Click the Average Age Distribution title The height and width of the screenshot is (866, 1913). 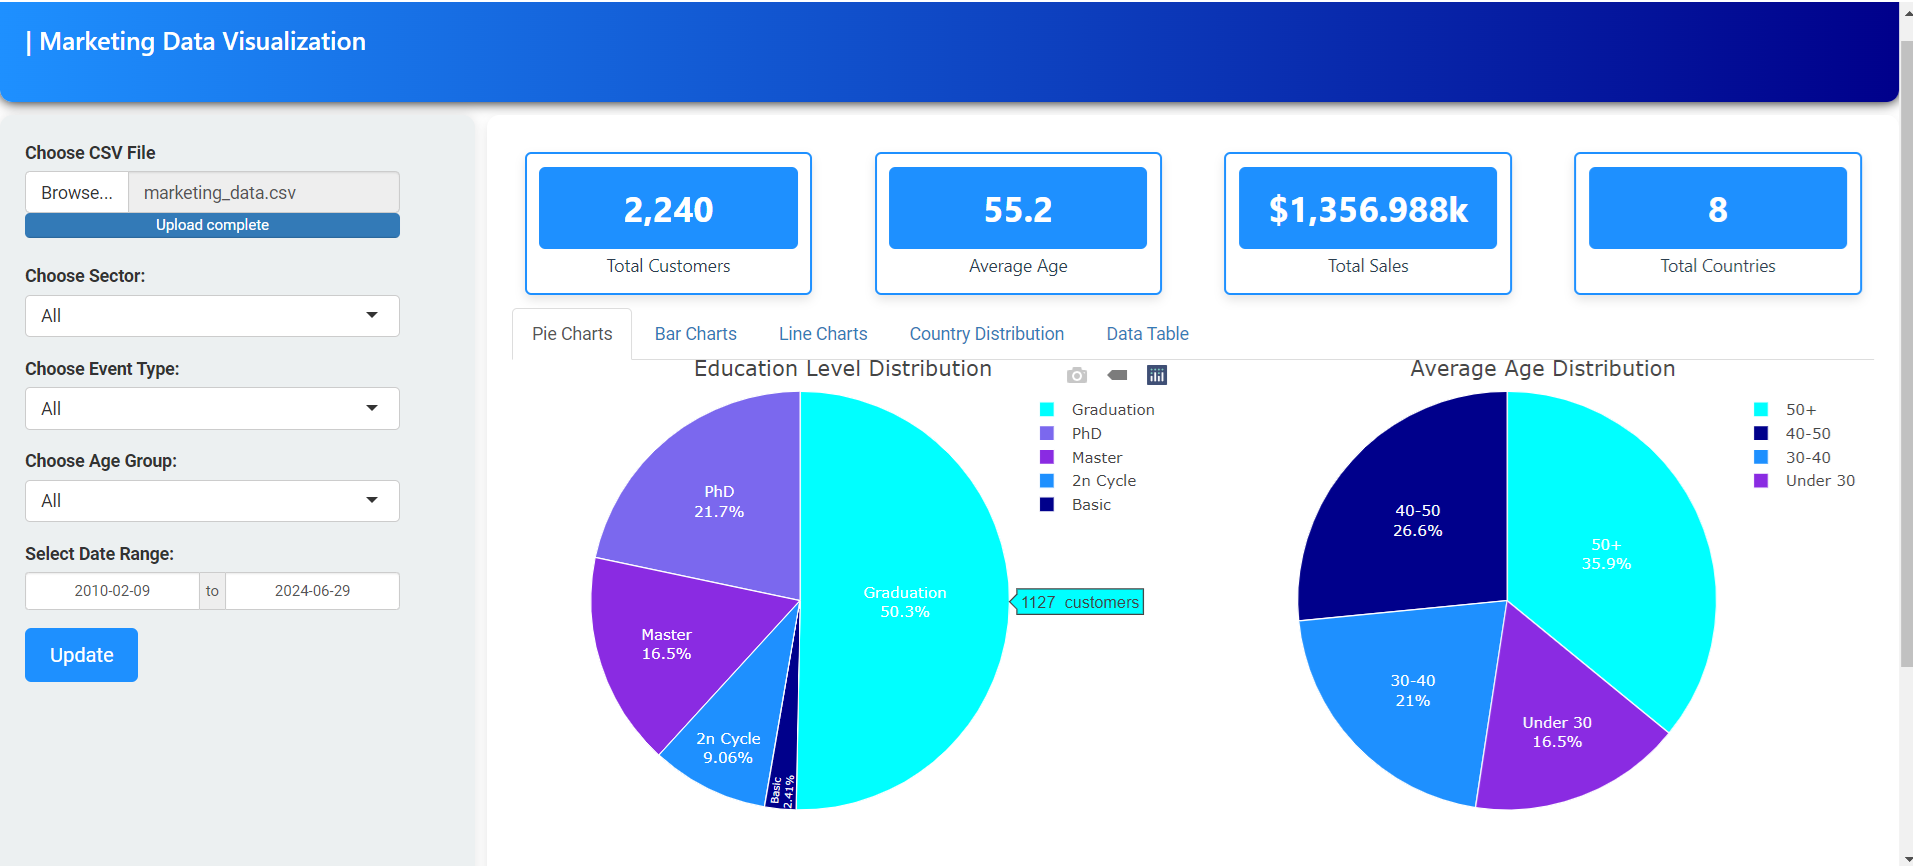(x=1543, y=369)
